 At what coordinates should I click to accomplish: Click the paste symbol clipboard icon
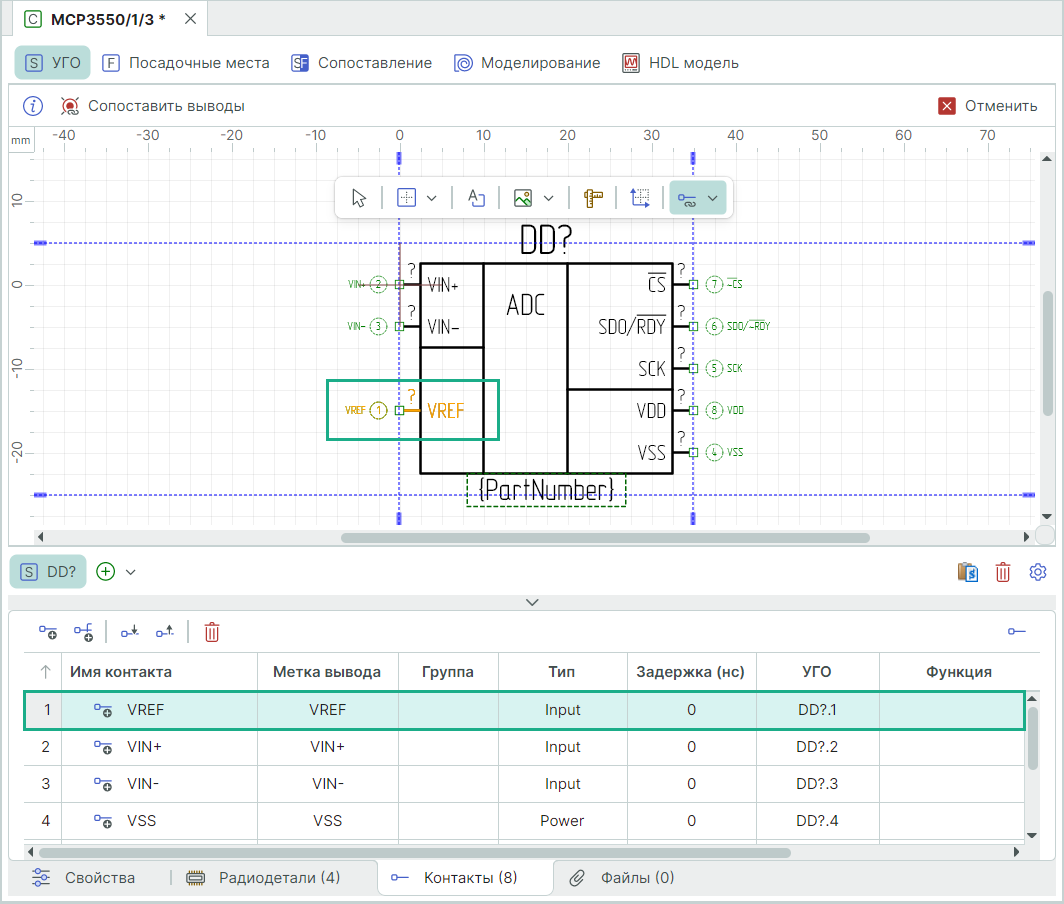pos(967,572)
